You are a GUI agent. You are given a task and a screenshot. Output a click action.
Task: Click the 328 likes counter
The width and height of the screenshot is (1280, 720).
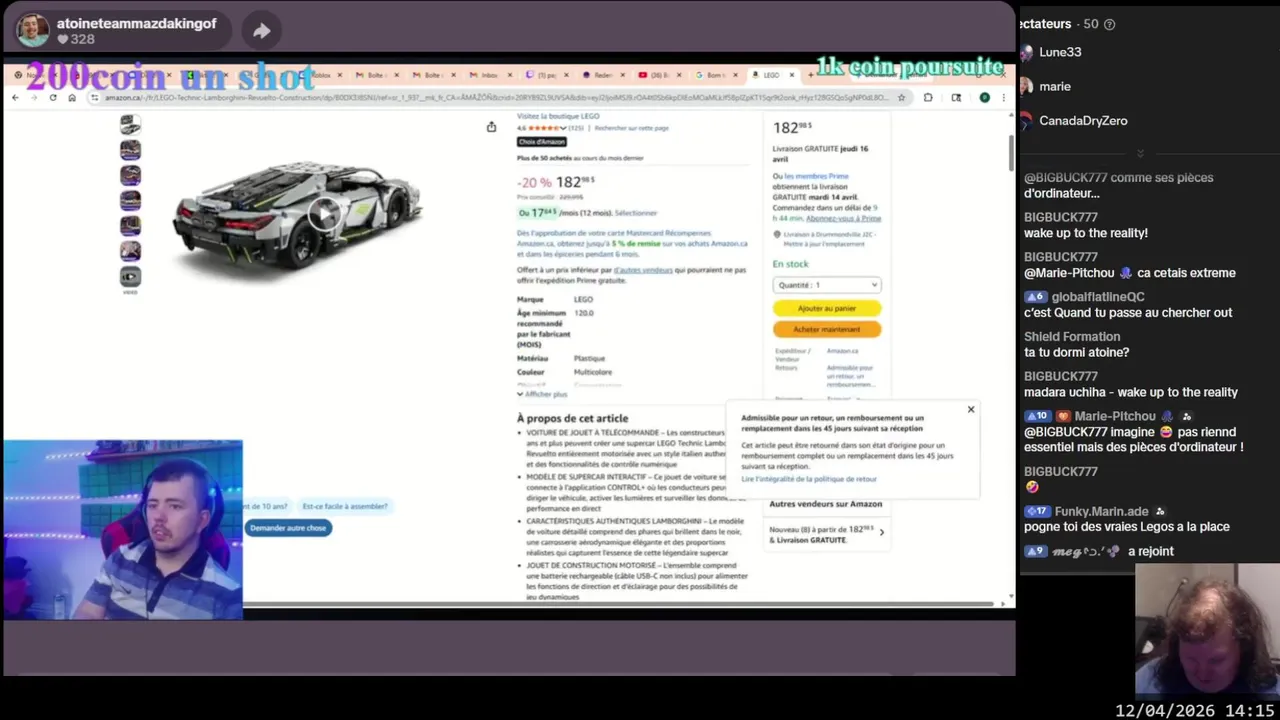[x=76, y=40]
